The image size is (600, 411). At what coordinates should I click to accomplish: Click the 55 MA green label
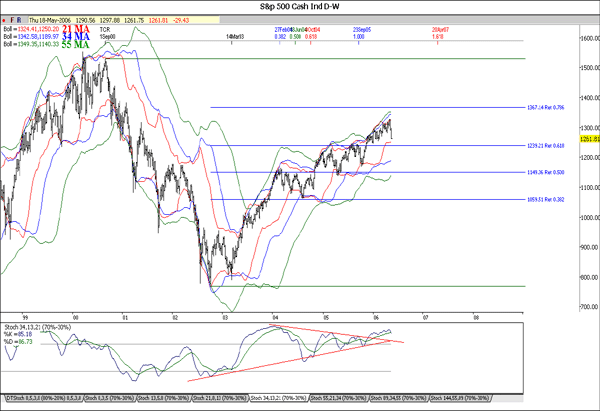(x=76, y=44)
